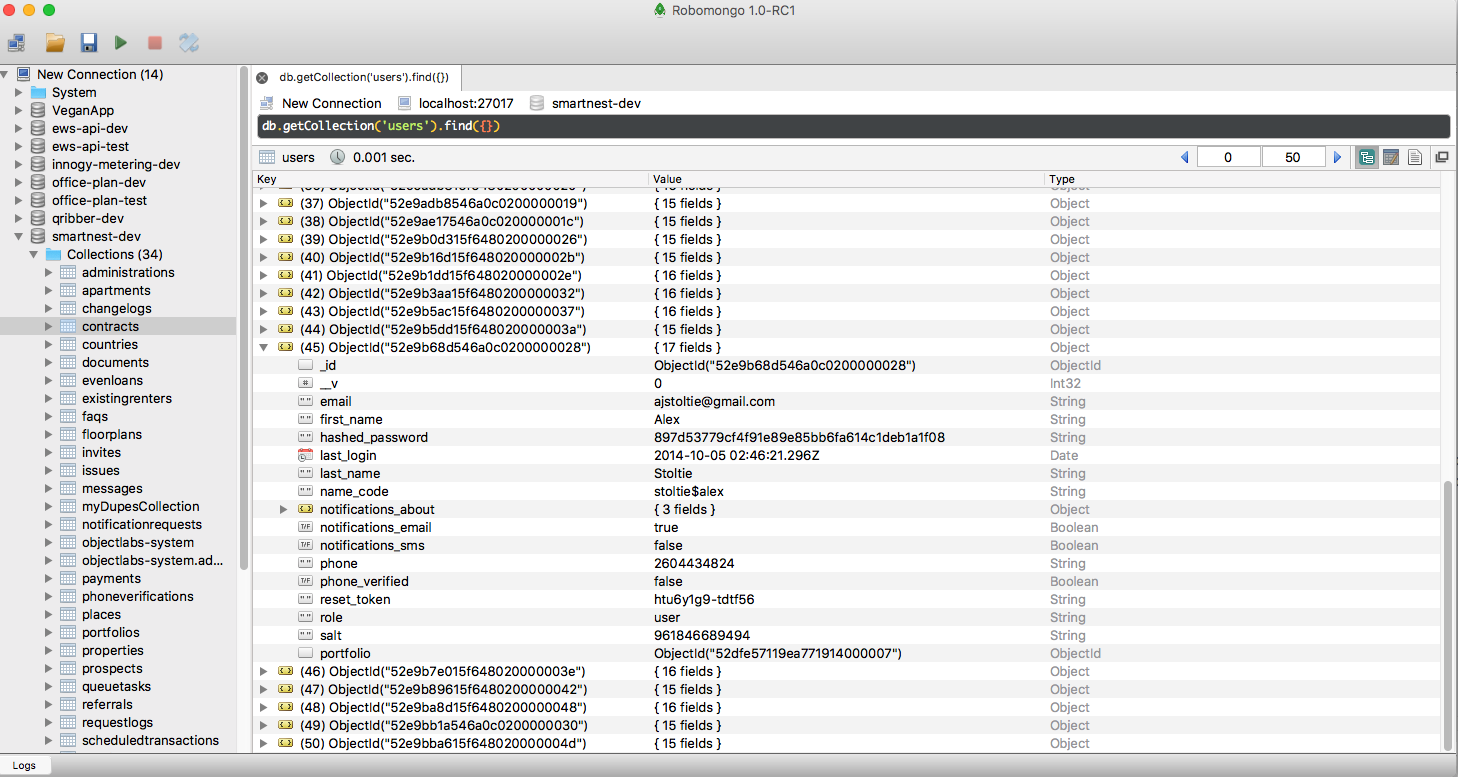This screenshot has width=1458, height=777.
Task: Click the rotate orientation toolbar icon
Action: (189, 43)
